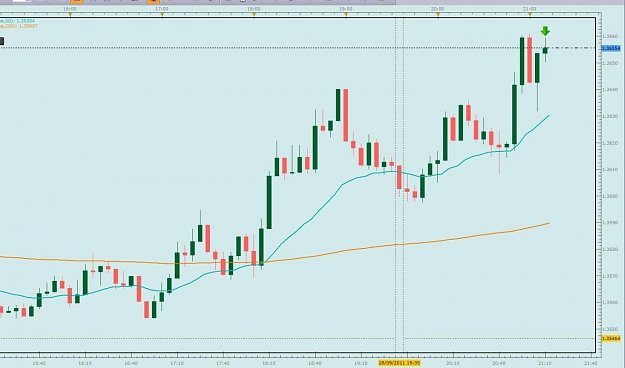Click the 1.3570 price axis label
625x368 pixels.
[x=610, y=276]
